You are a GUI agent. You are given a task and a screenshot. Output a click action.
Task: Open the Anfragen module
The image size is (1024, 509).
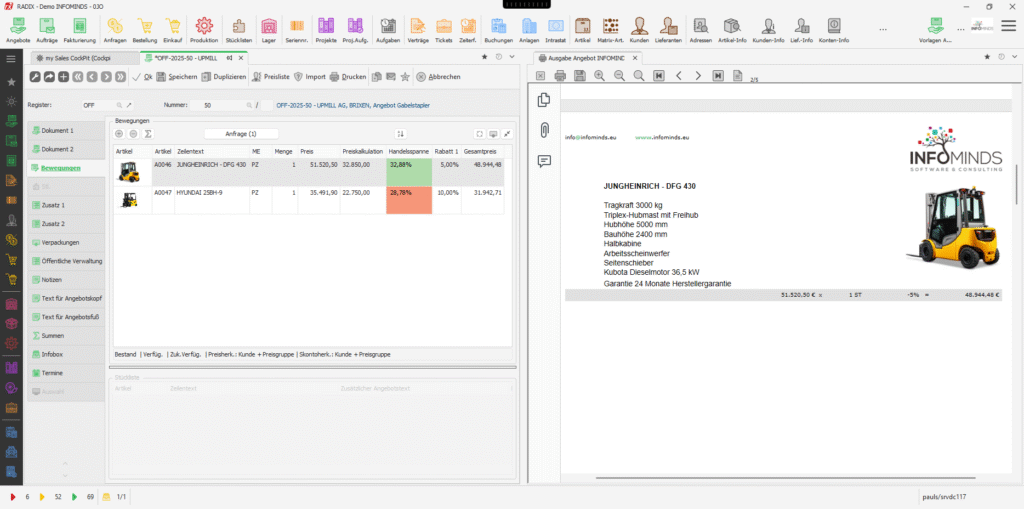click(115, 30)
